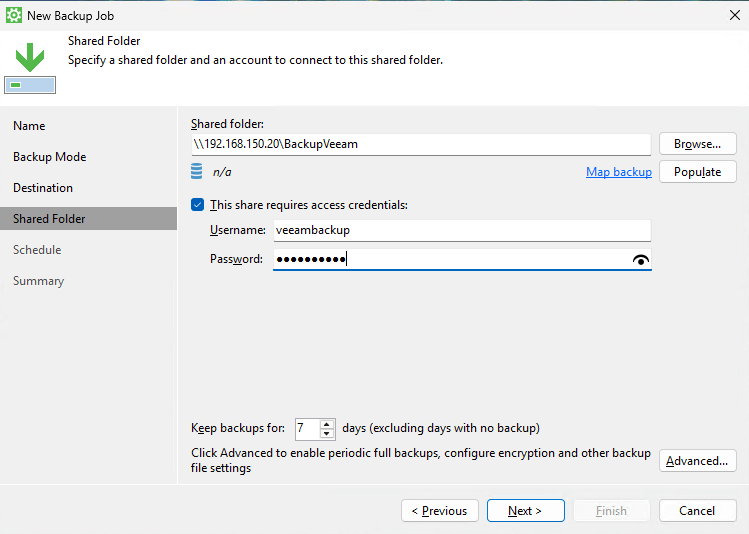Viewport: 749px width, 534px height.
Task: Proceed with the Next > button
Action: click(x=525, y=511)
